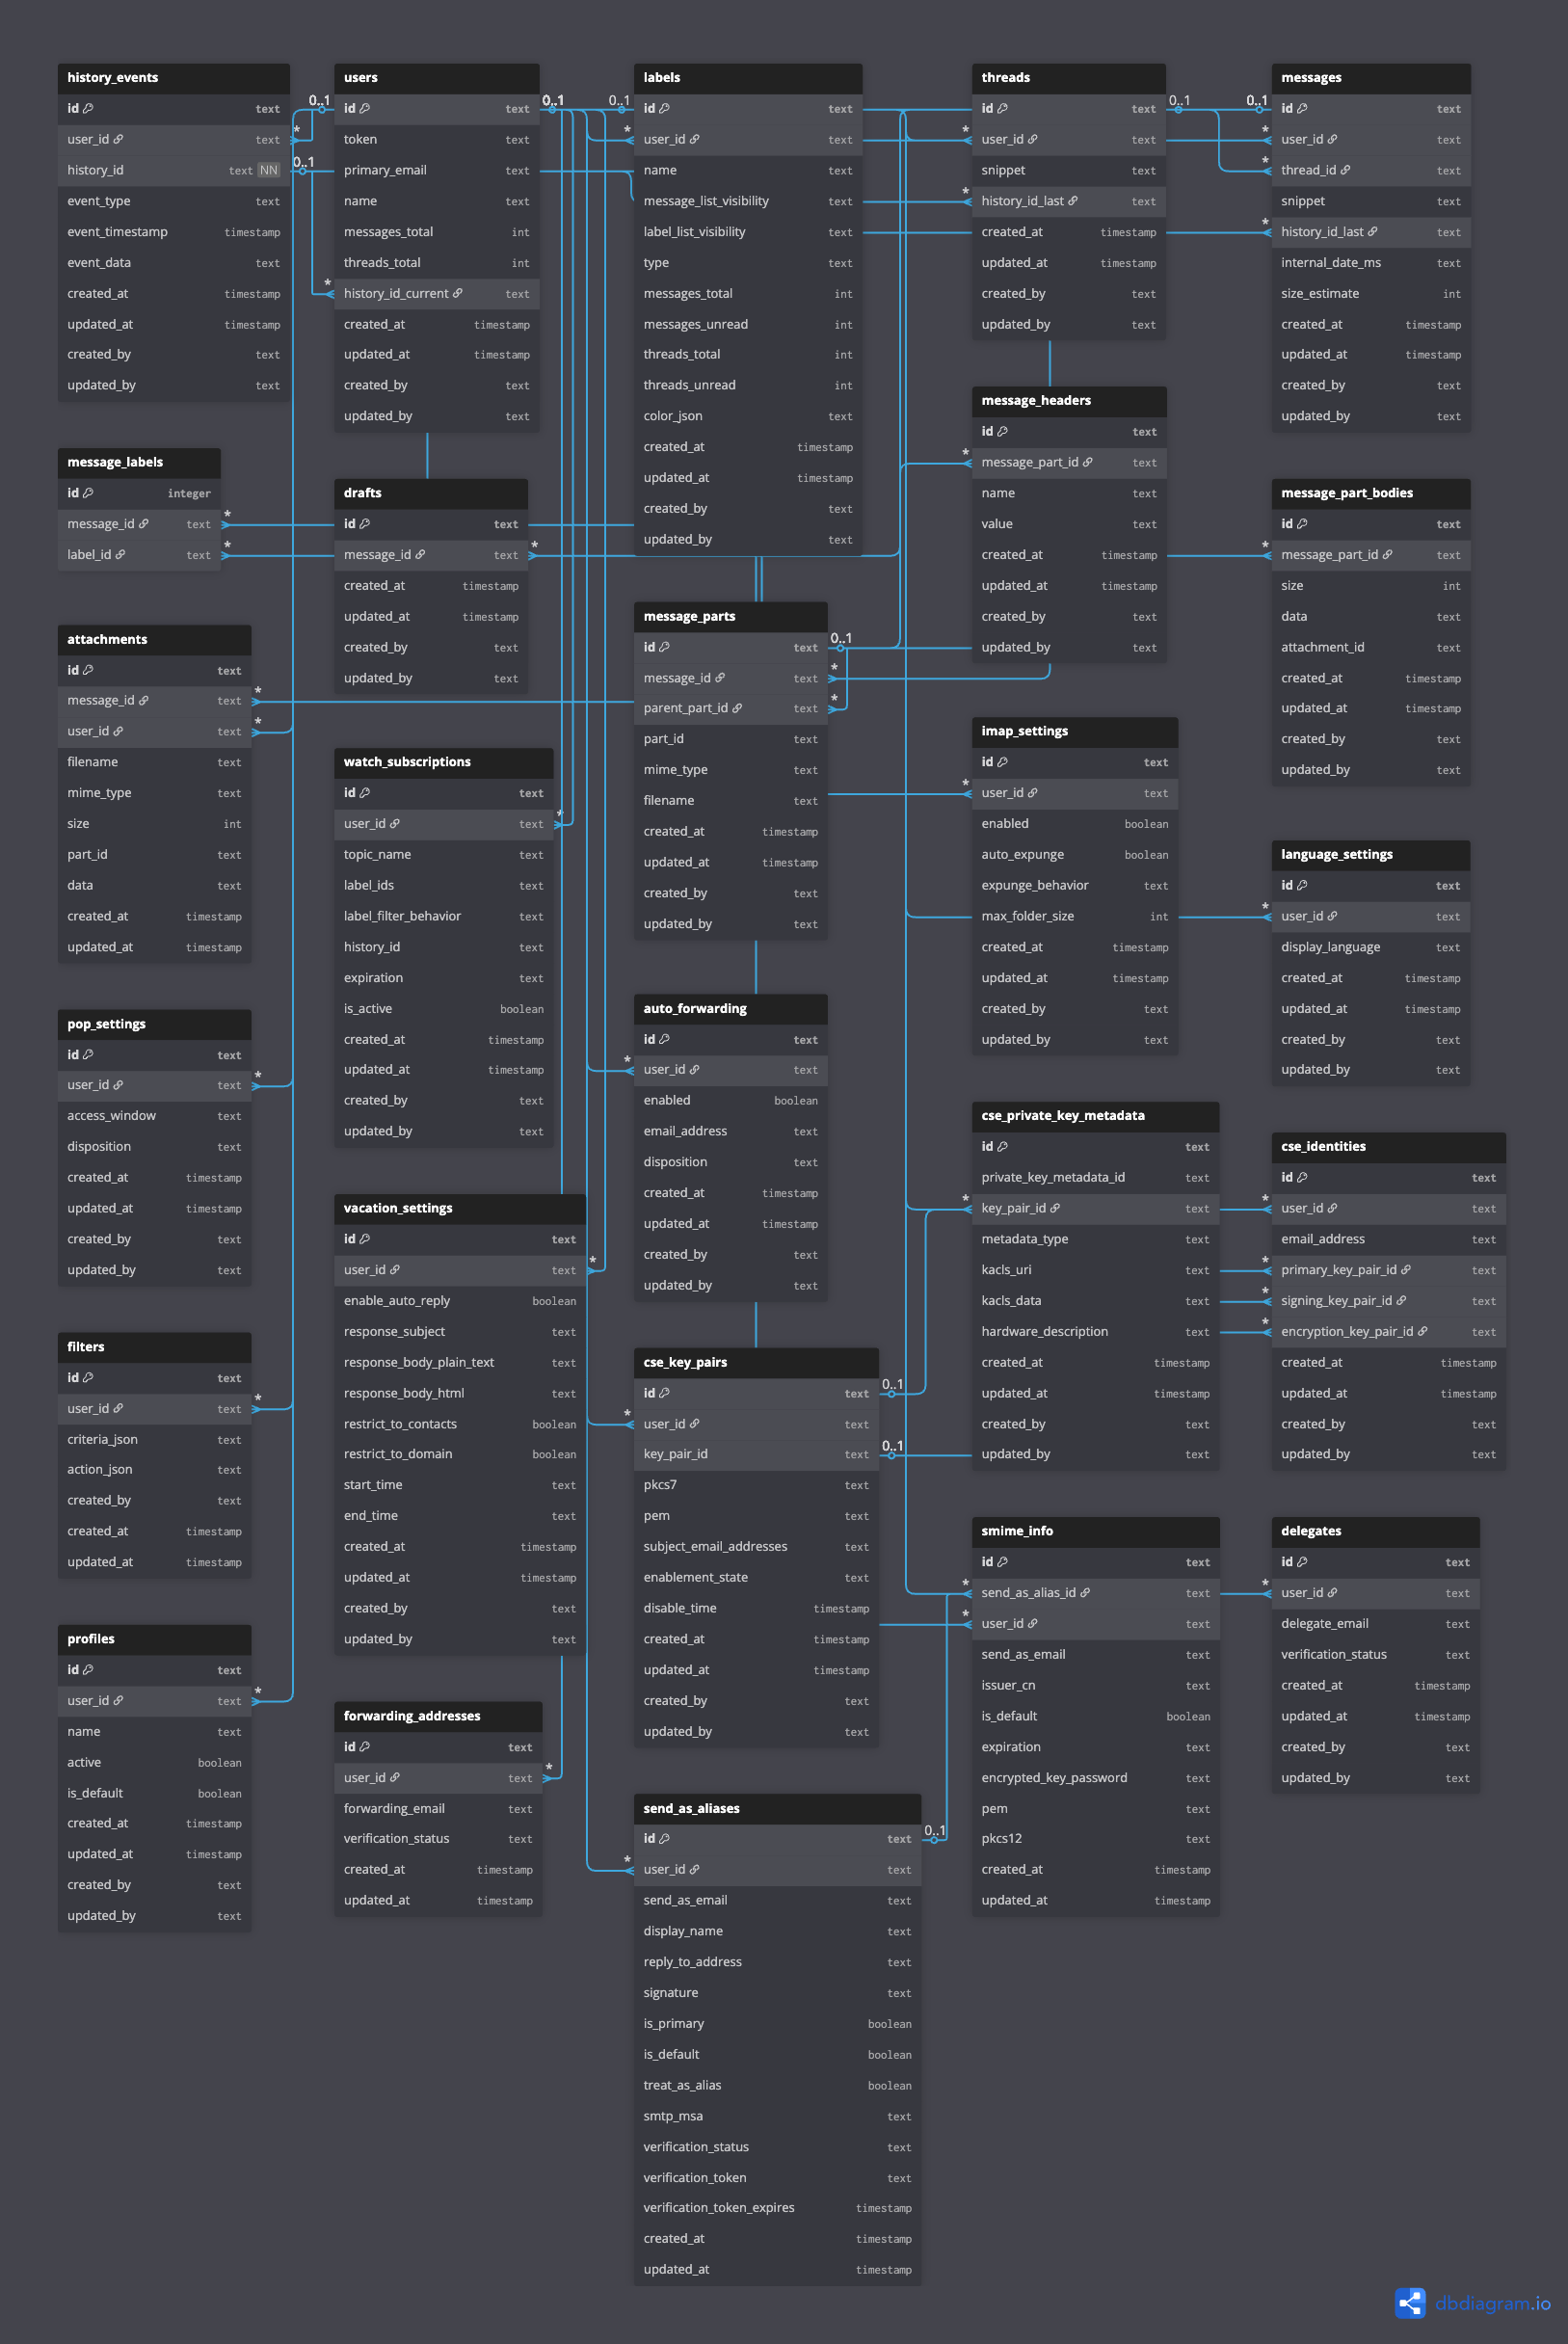Click link icon beside label_id in message_labels
The height and width of the screenshot is (2344, 1568).
(121, 554)
